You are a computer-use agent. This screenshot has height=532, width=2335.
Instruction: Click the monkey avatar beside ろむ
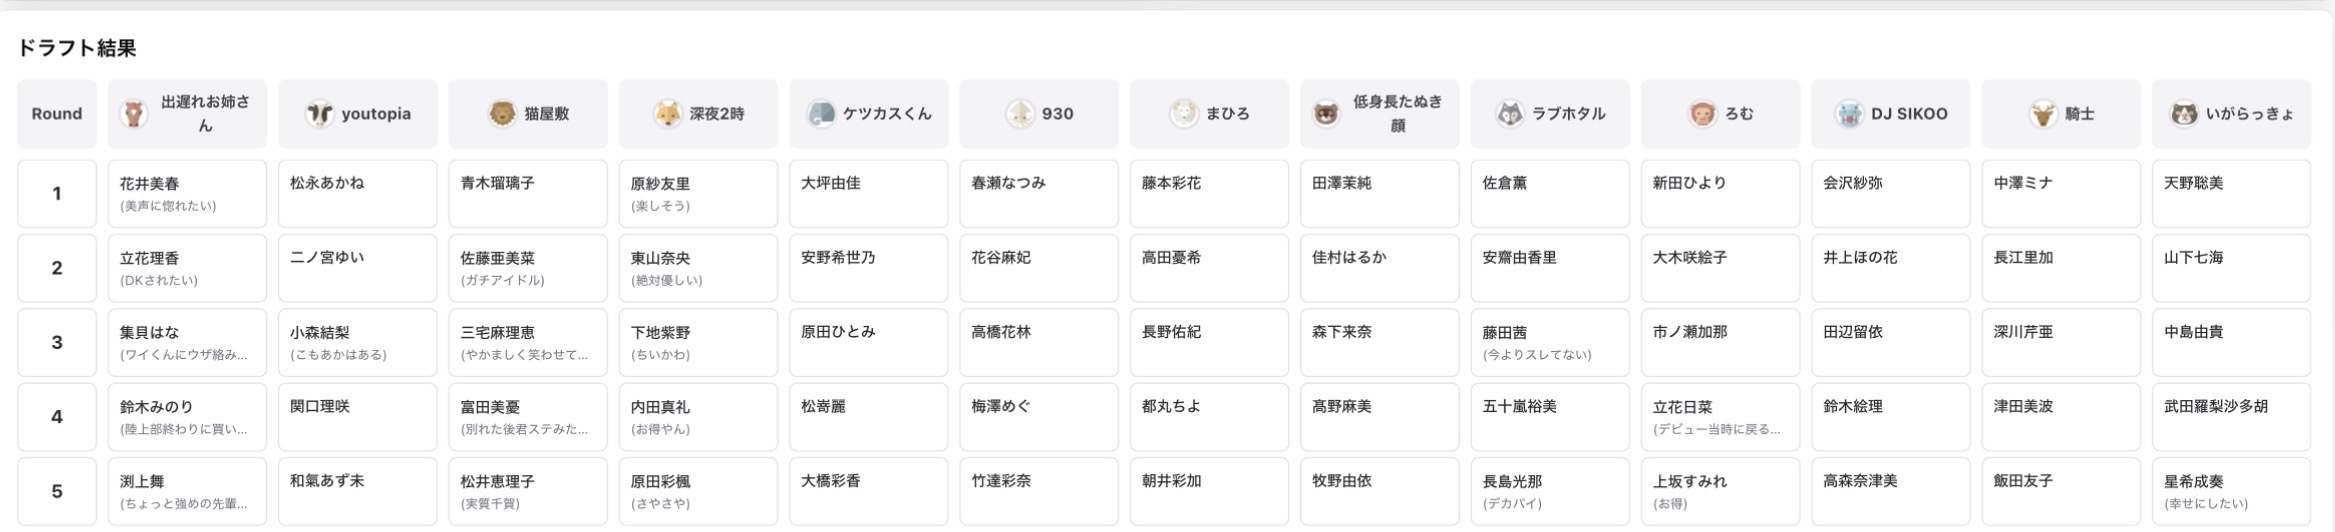(1702, 114)
